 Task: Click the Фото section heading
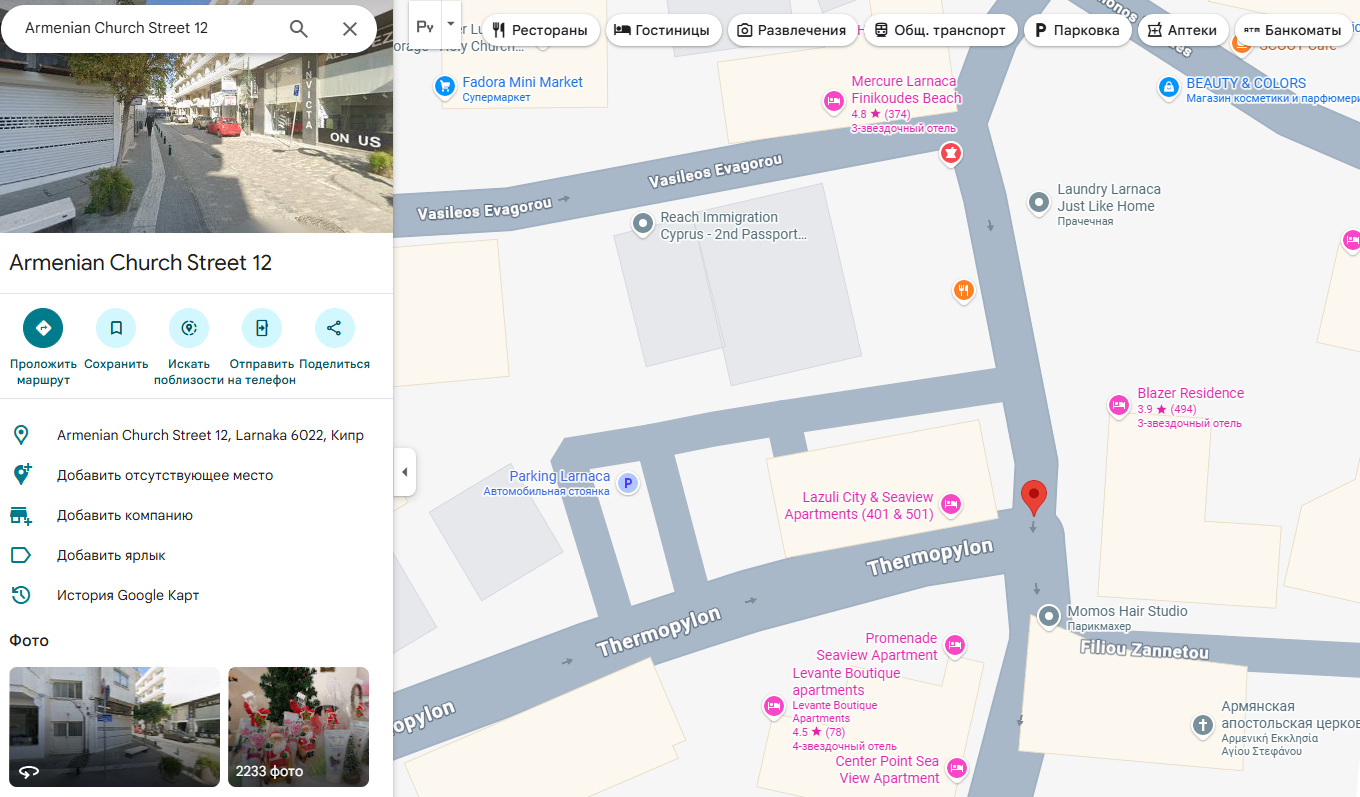click(29, 640)
